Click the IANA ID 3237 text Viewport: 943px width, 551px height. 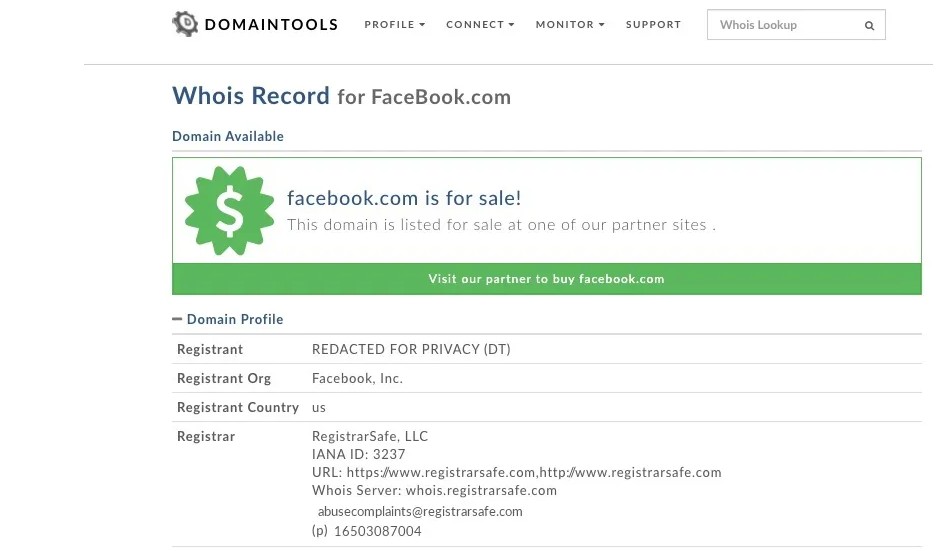point(358,454)
